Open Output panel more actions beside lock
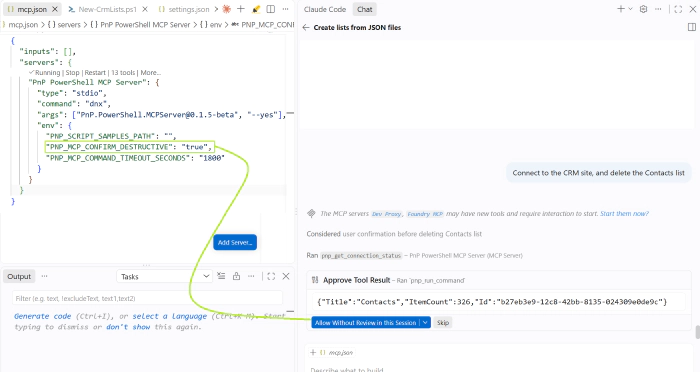 tap(251, 276)
